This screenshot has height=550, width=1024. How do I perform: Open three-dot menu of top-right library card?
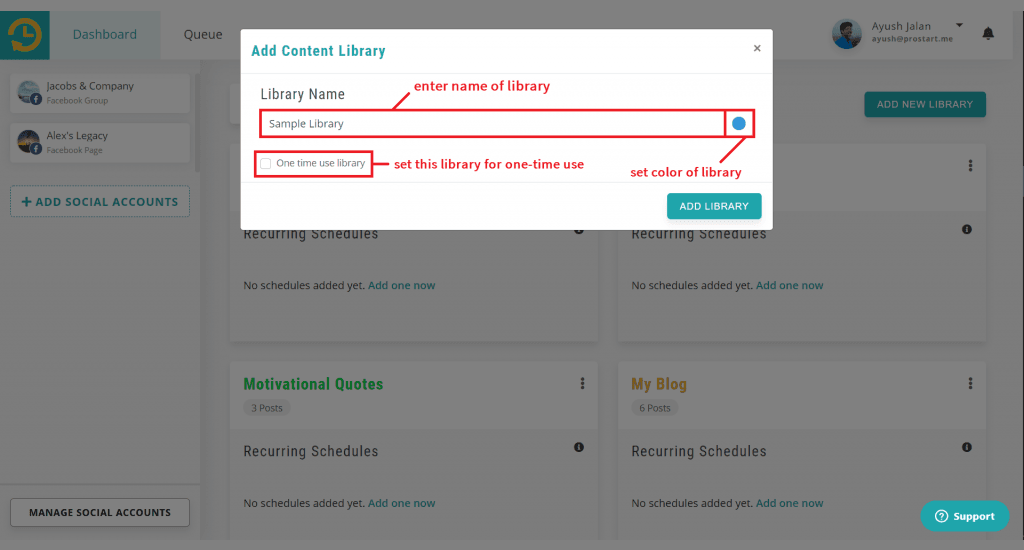click(970, 166)
